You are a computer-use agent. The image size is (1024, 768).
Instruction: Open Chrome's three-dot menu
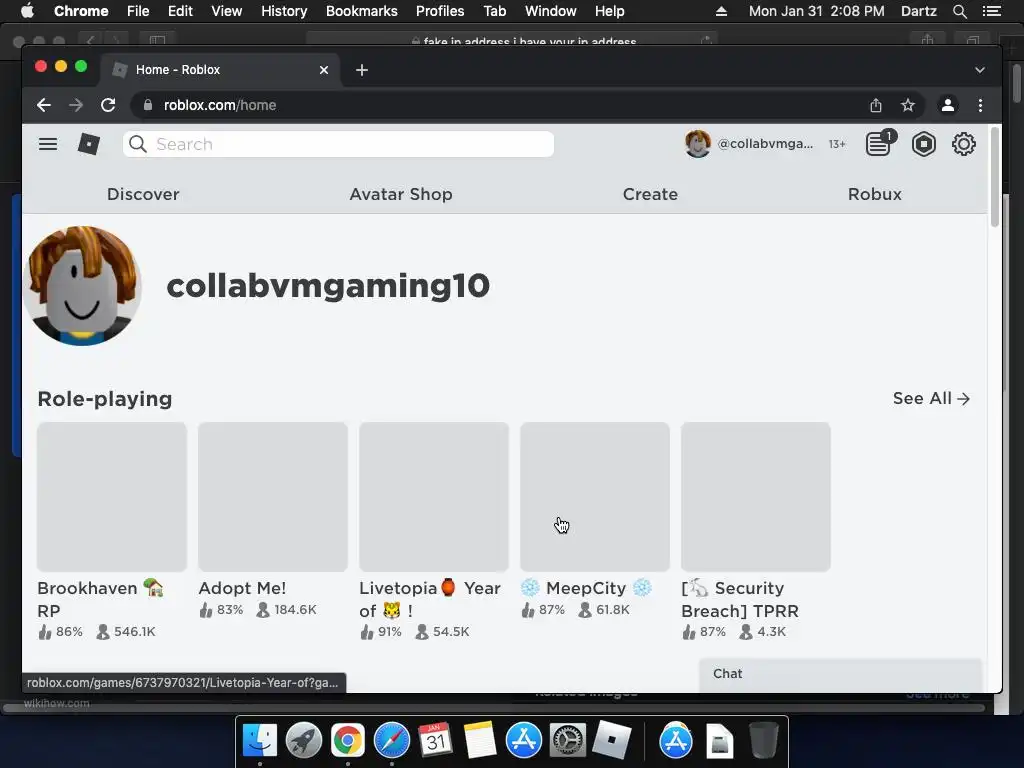pos(980,105)
